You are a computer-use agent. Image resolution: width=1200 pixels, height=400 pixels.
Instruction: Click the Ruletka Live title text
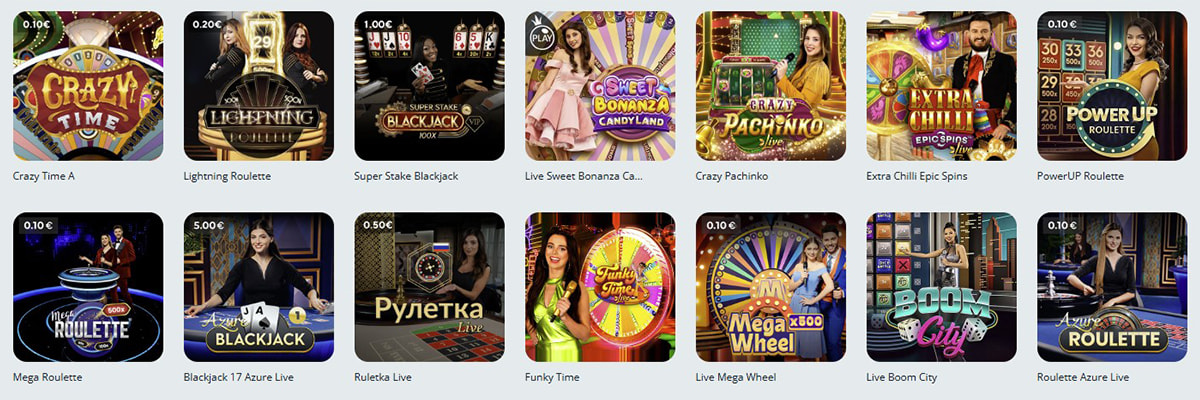click(383, 377)
